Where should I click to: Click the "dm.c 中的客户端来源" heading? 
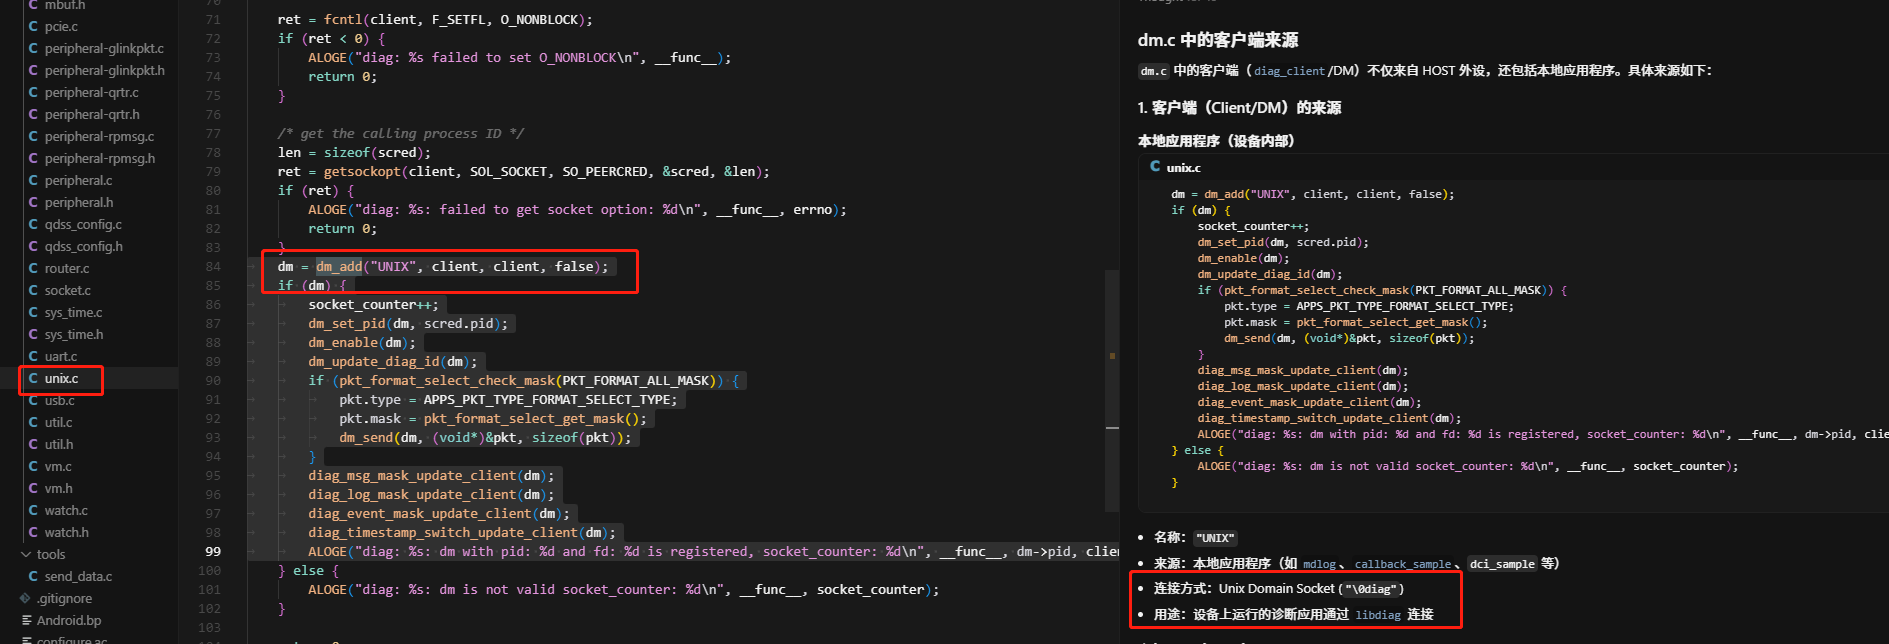click(1218, 40)
